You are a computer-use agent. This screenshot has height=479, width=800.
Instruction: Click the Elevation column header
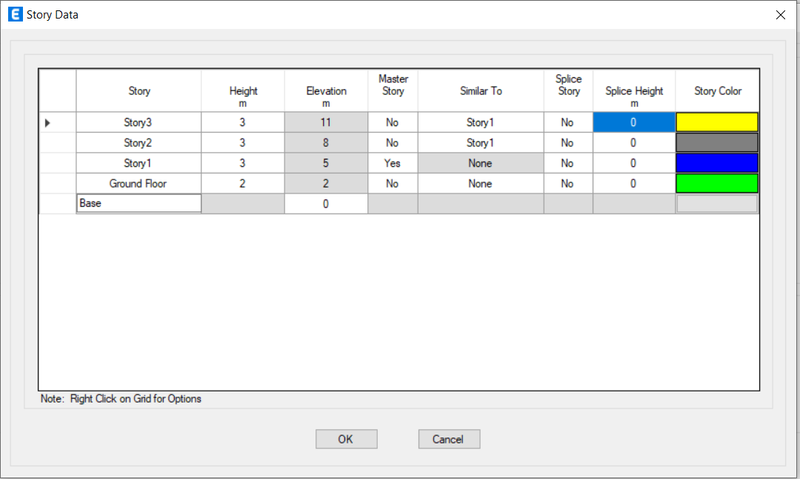(326, 91)
